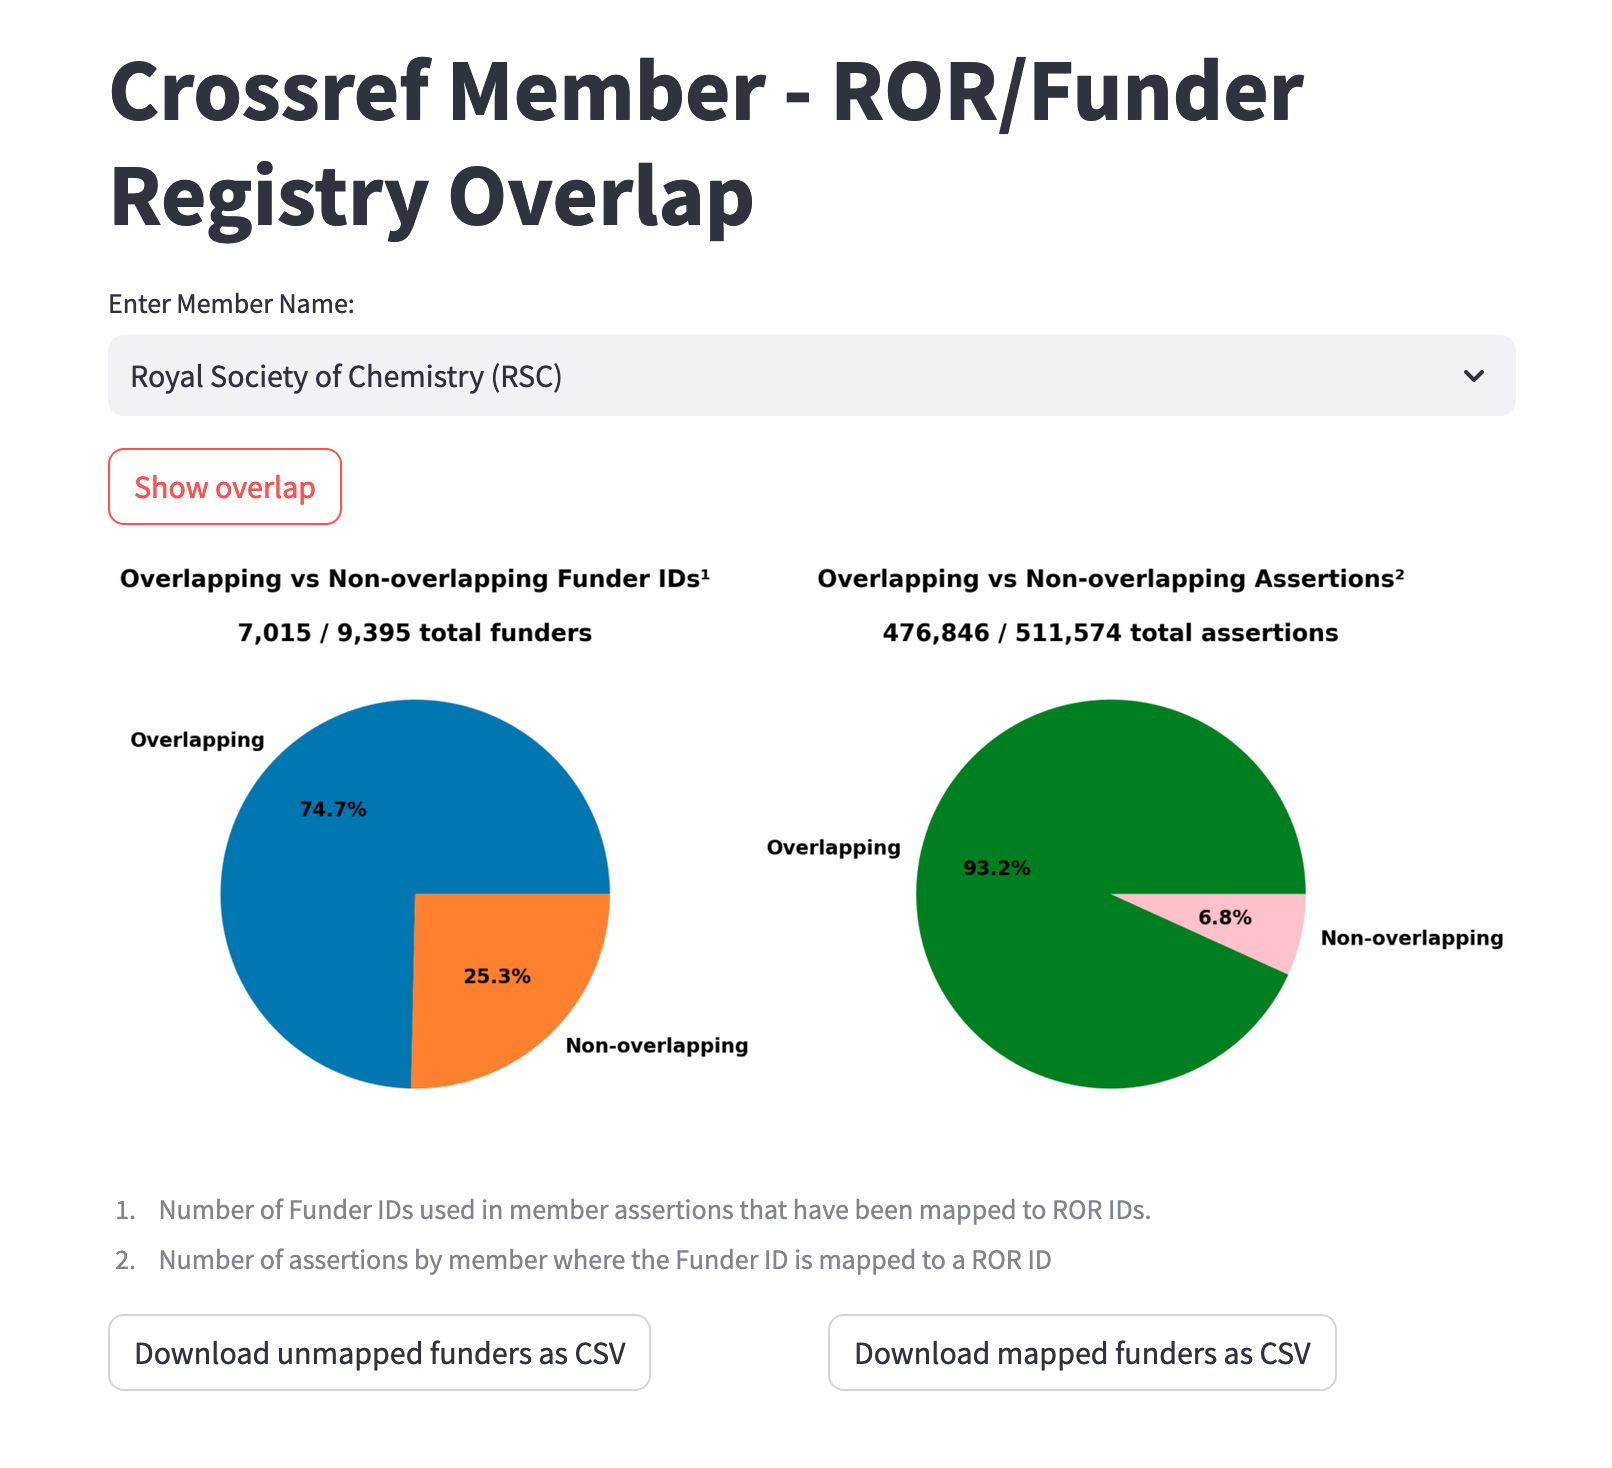Click the 476,846 / 511,574 total assertions text

(x=1110, y=633)
